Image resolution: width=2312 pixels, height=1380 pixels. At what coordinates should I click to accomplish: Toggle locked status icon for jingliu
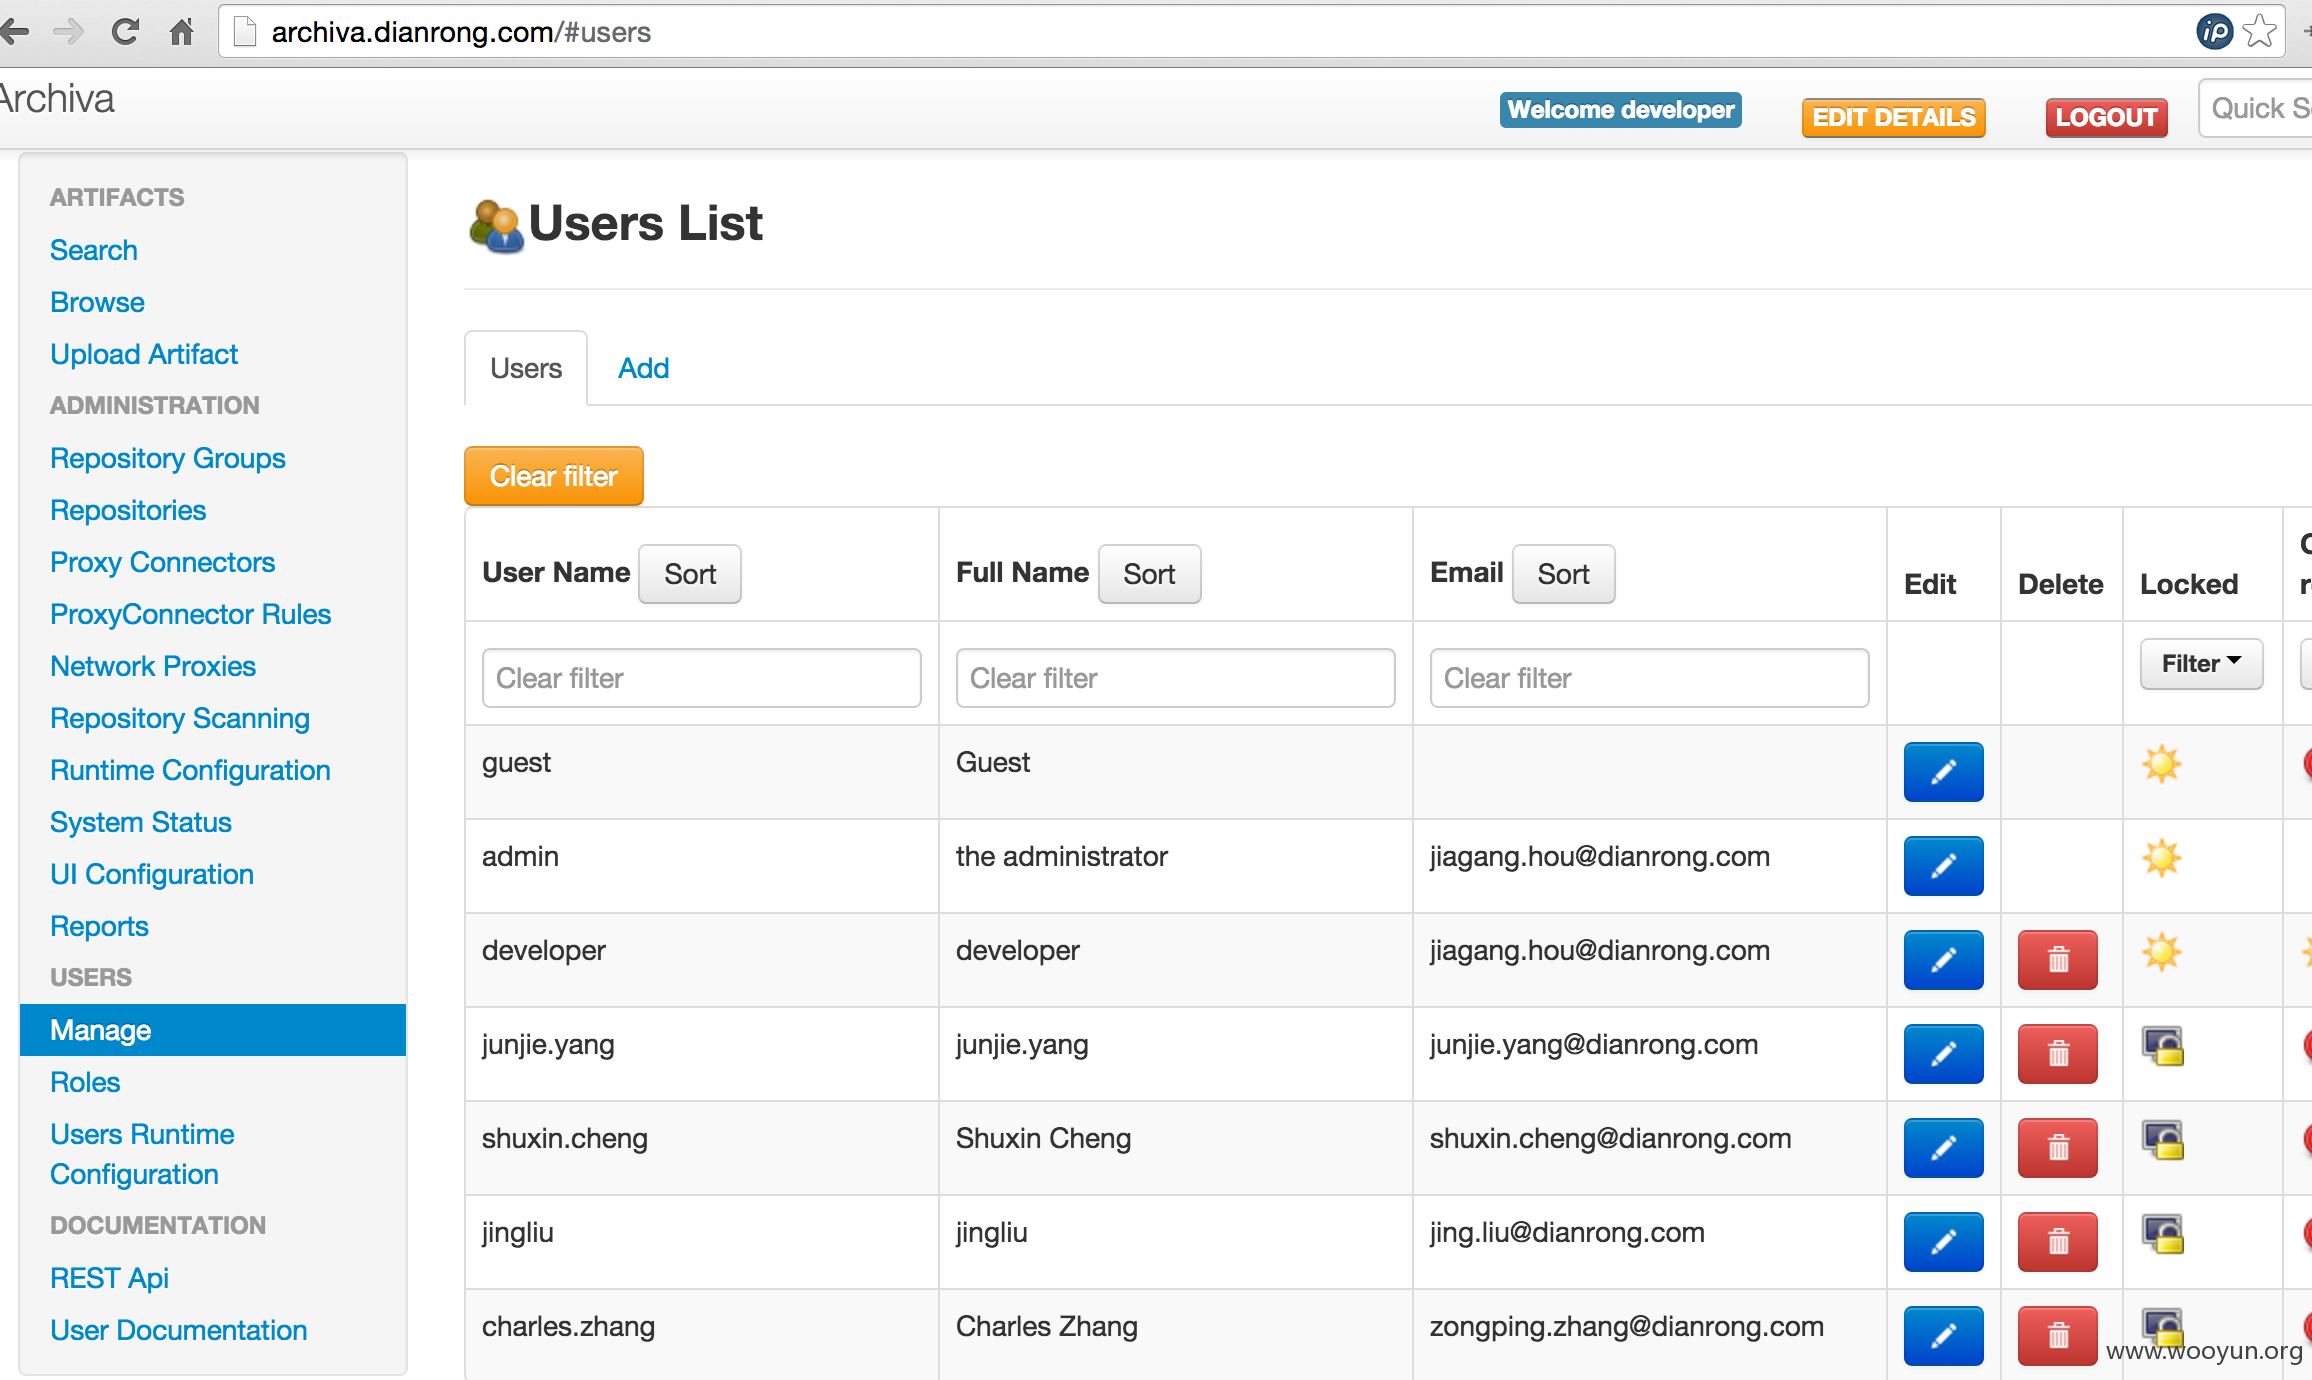click(2162, 1234)
